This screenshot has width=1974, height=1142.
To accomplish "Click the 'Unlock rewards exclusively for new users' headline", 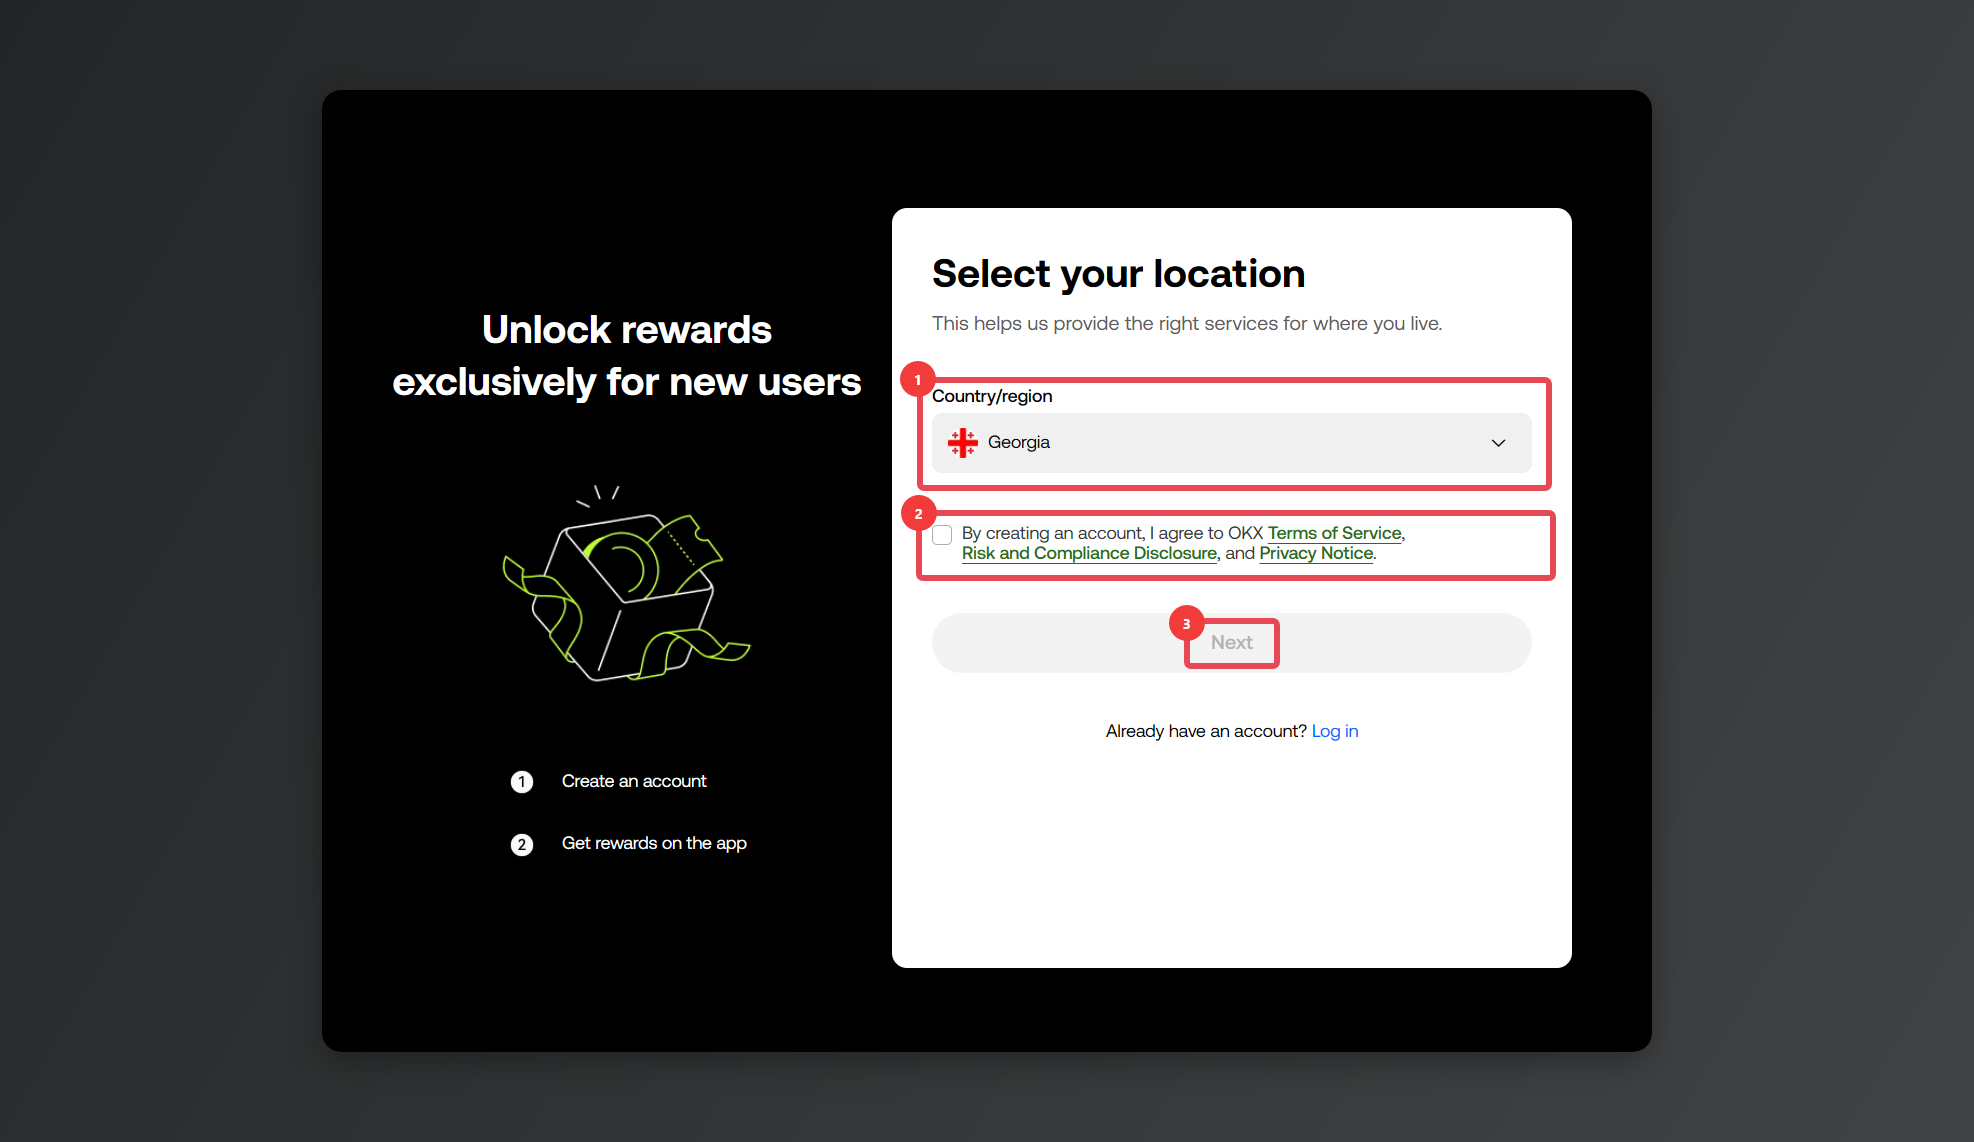I will 626,356.
